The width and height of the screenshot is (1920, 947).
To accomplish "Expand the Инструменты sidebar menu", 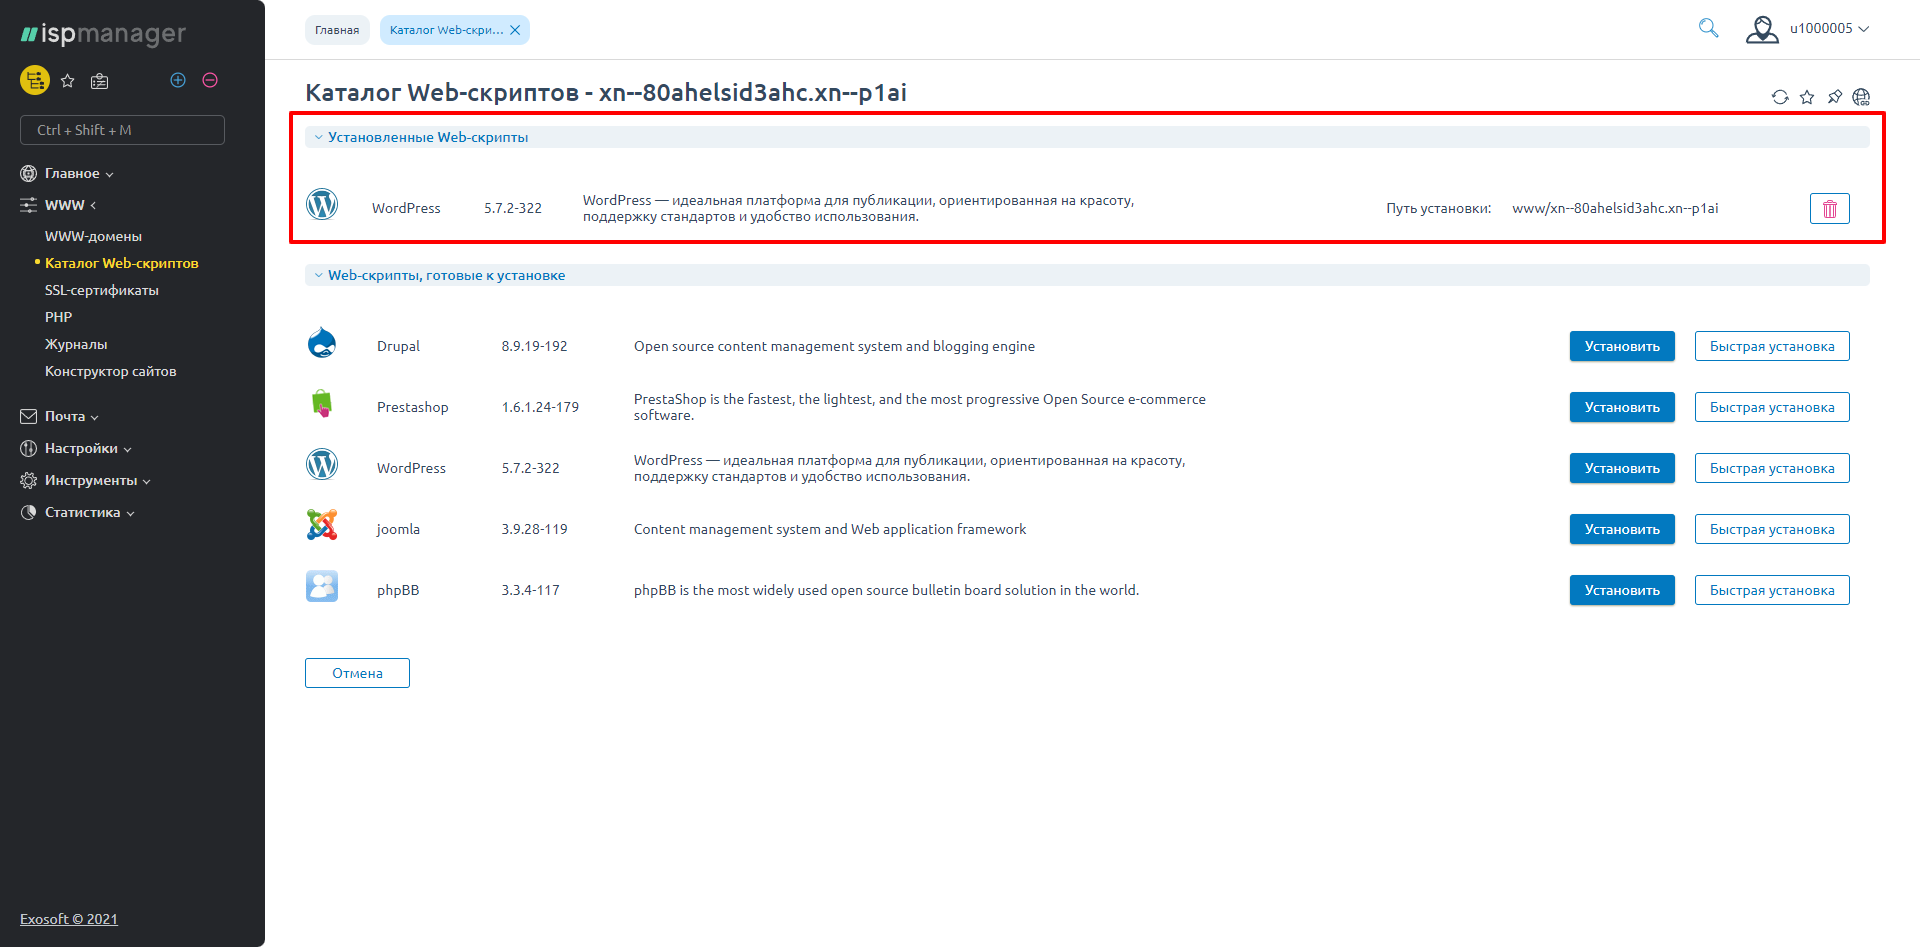I will 96,480.
